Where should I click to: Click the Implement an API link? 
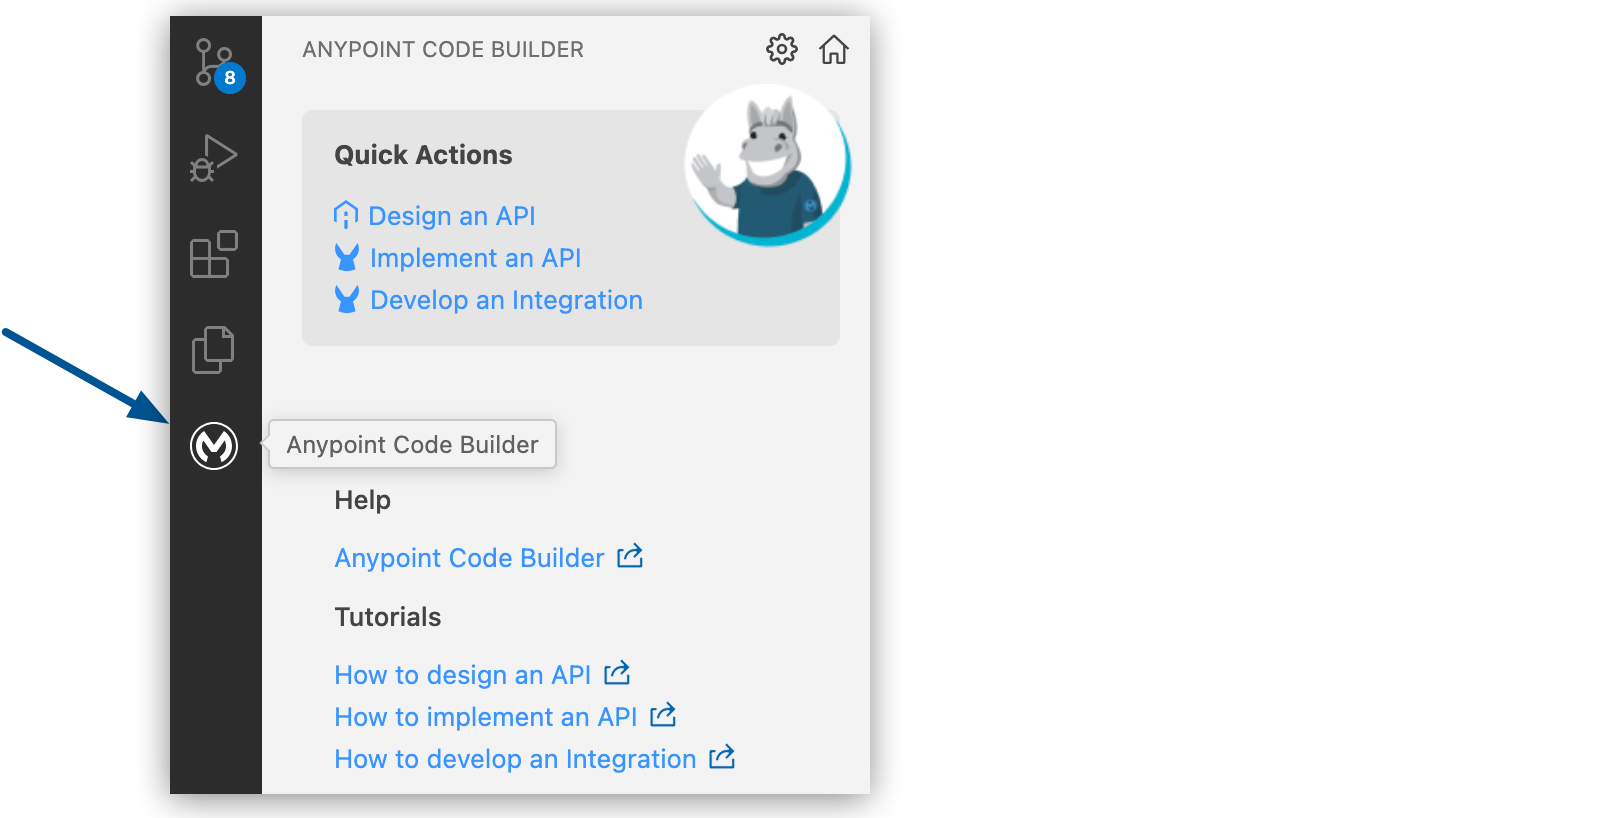476,258
